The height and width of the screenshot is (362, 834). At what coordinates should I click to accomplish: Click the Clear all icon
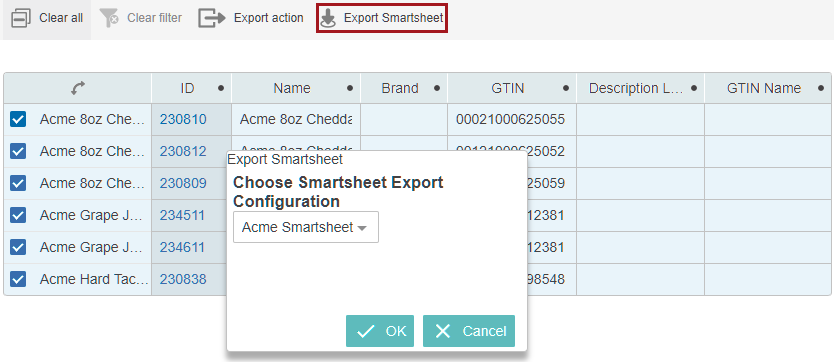click(21, 18)
